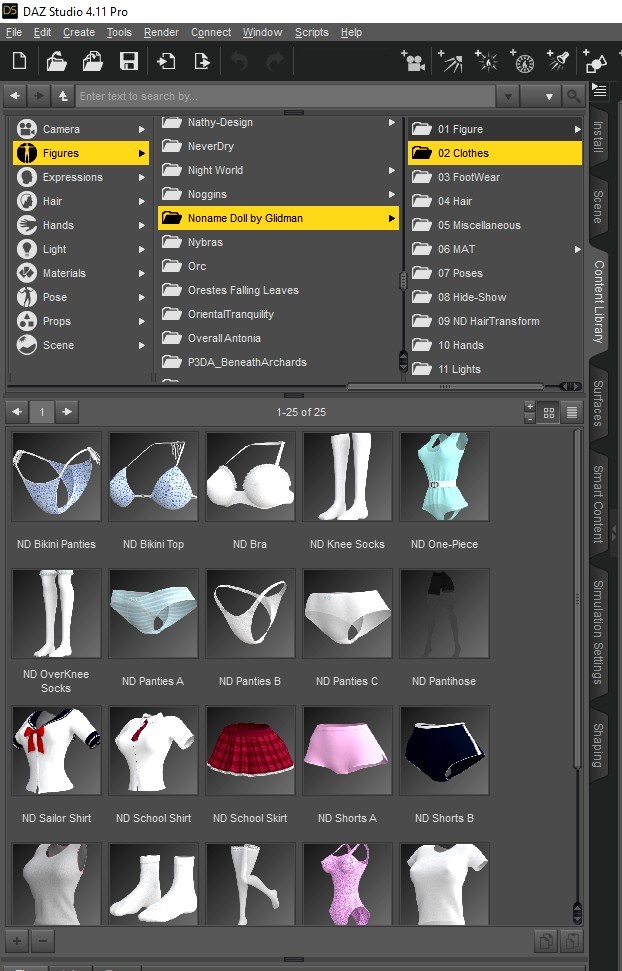Open the Create menu
Viewport: 622px width, 971px height.
point(79,32)
